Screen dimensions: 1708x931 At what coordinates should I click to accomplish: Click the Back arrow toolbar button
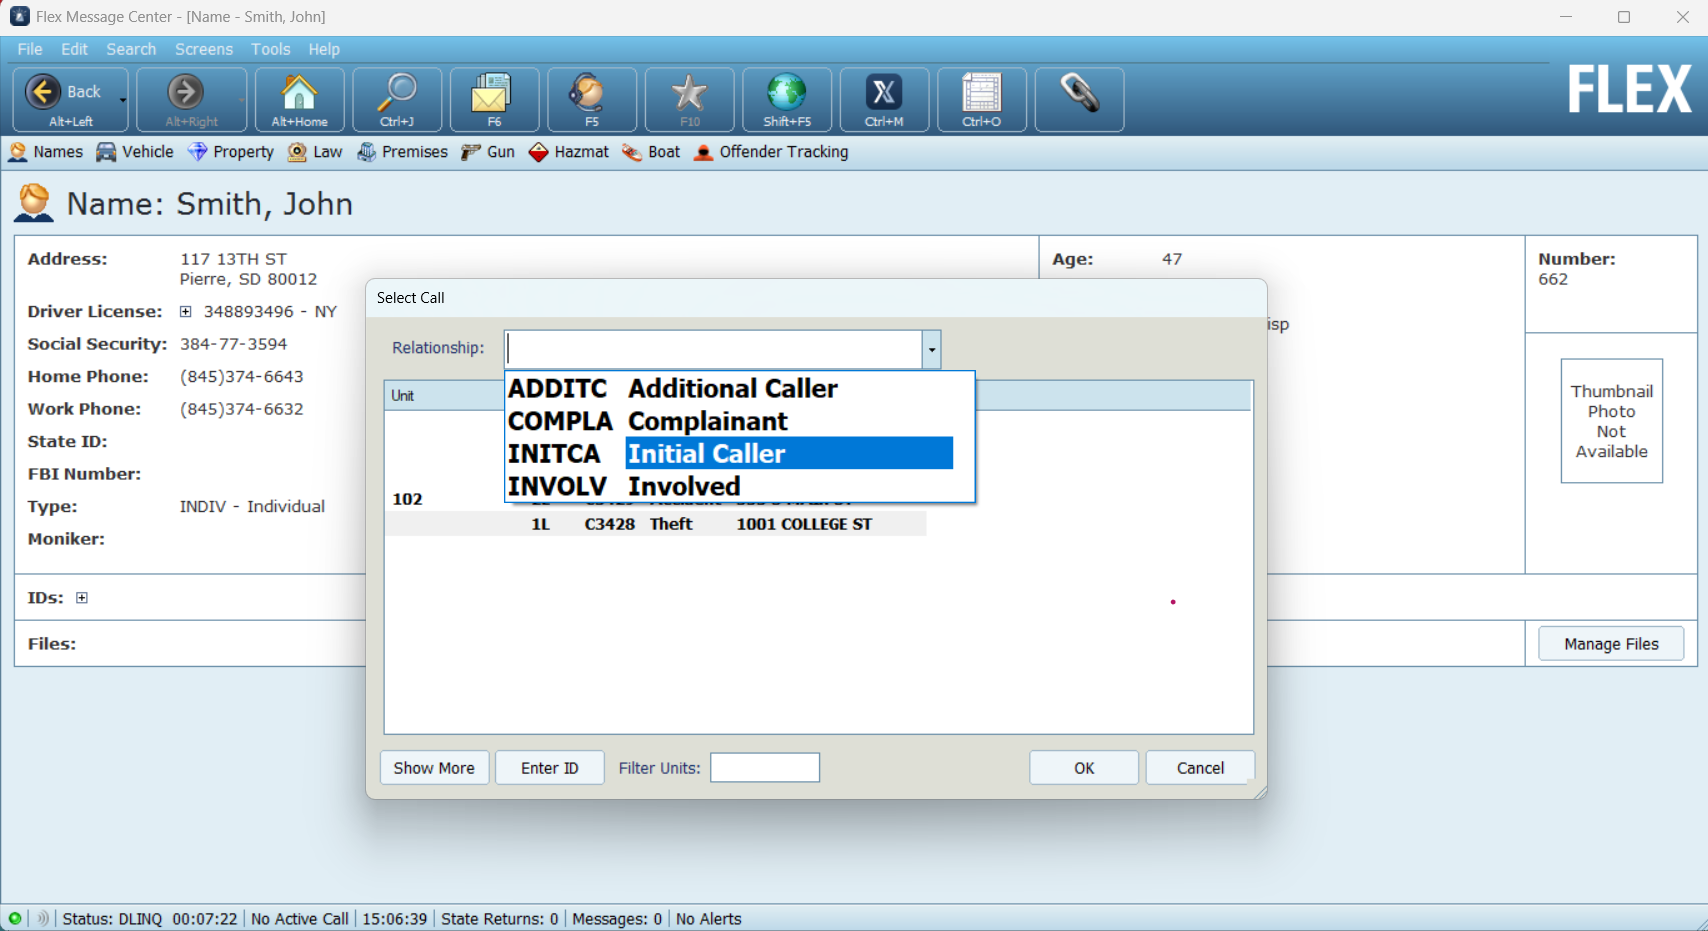click(45, 93)
